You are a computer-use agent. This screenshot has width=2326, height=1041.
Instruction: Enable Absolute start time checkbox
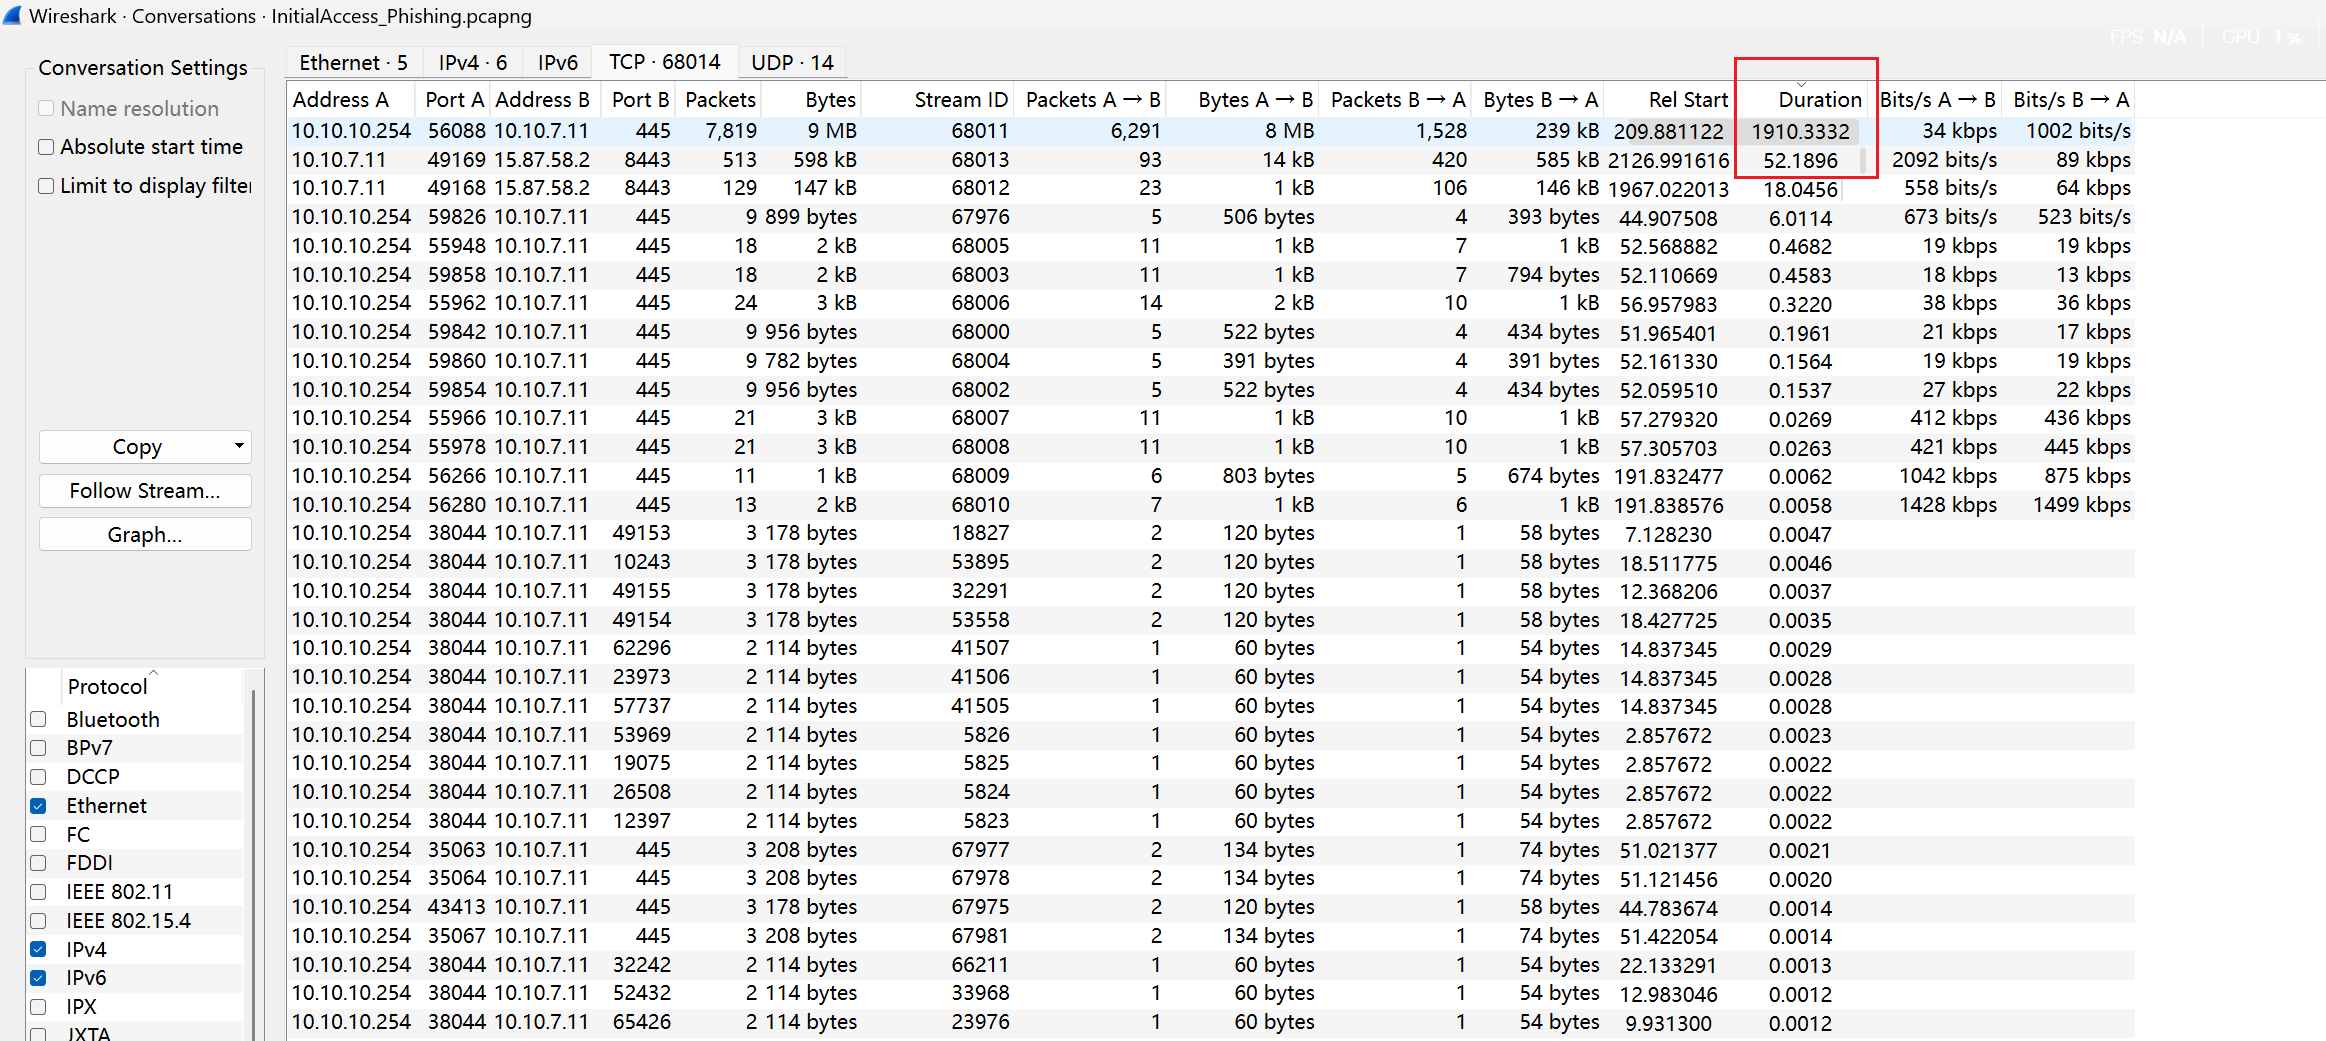pos(46,147)
